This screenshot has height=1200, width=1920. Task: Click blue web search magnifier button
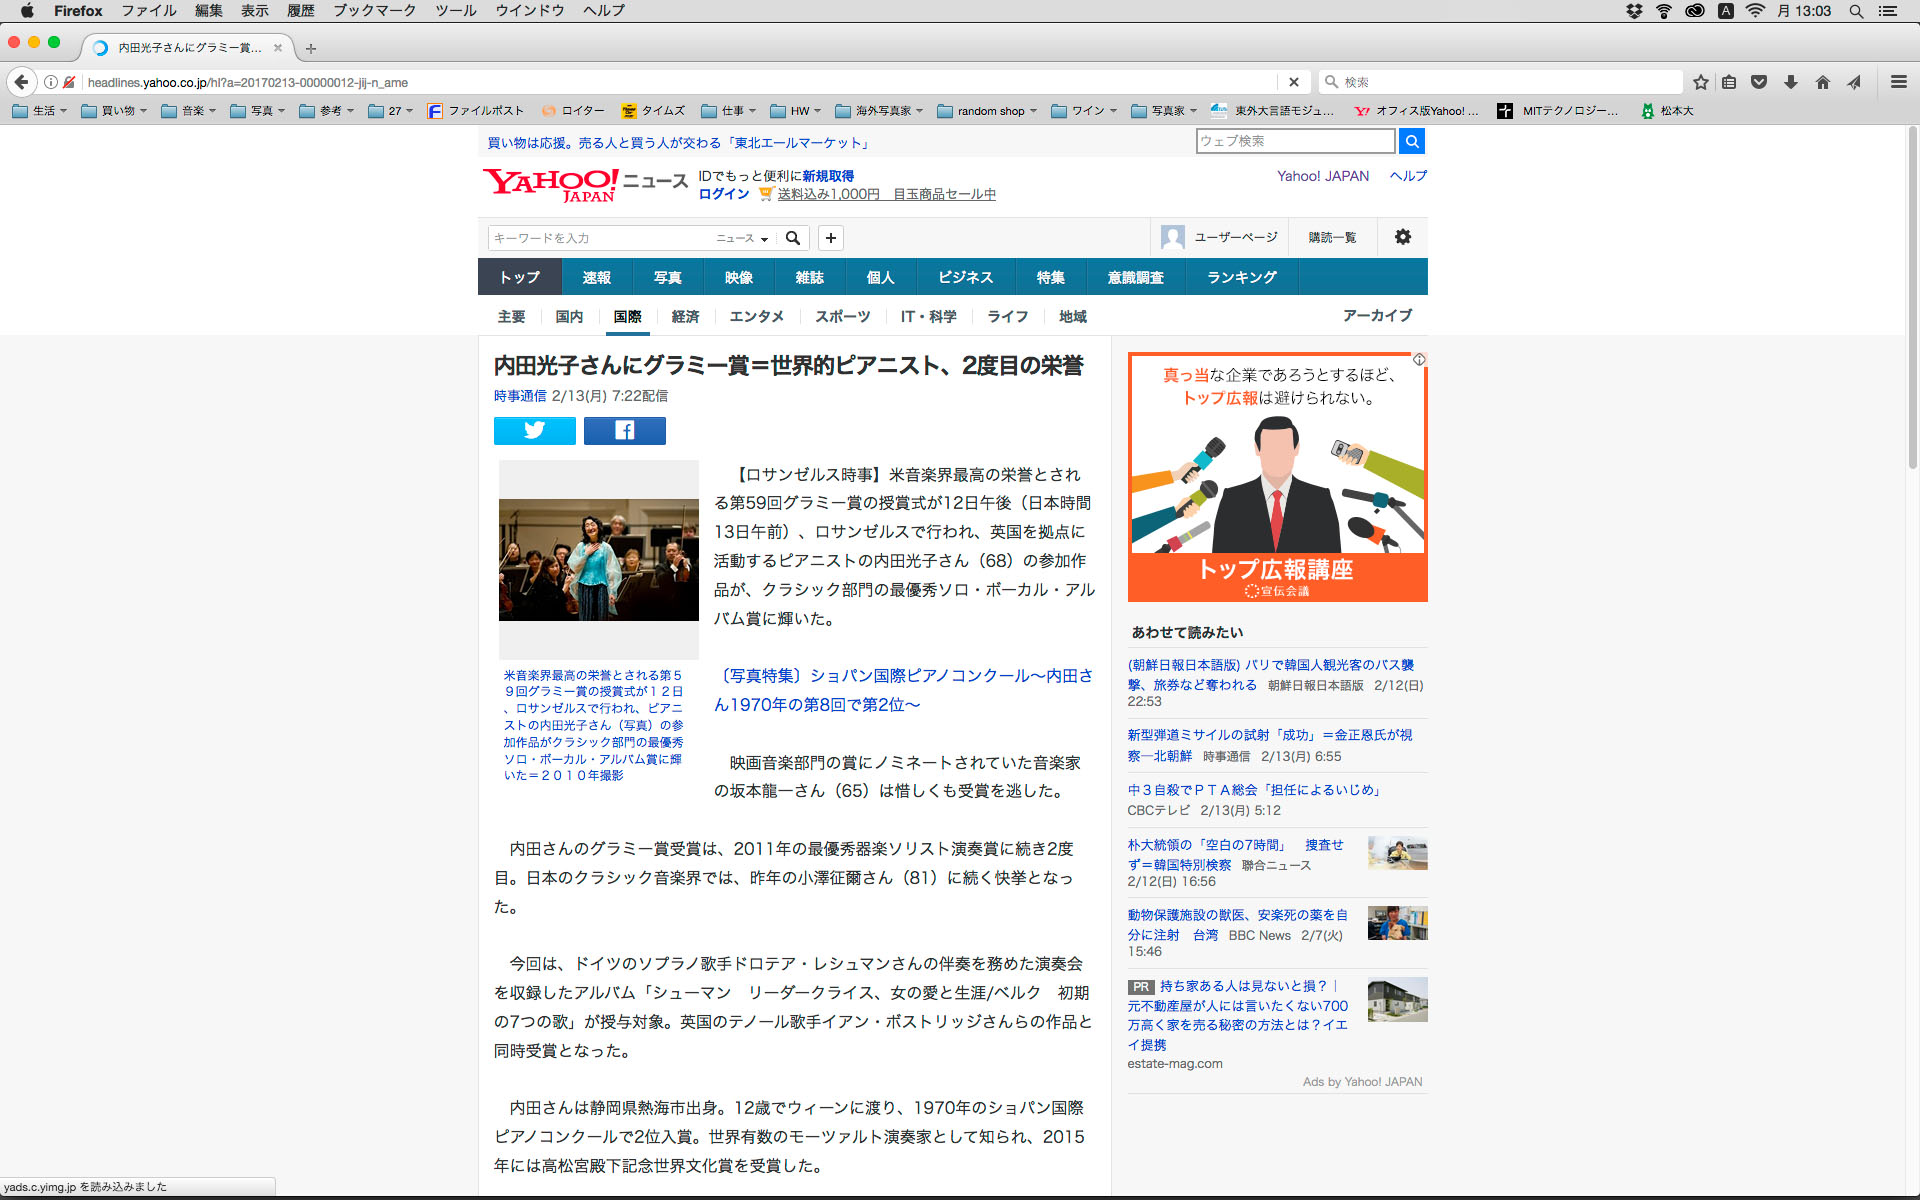[1411, 141]
